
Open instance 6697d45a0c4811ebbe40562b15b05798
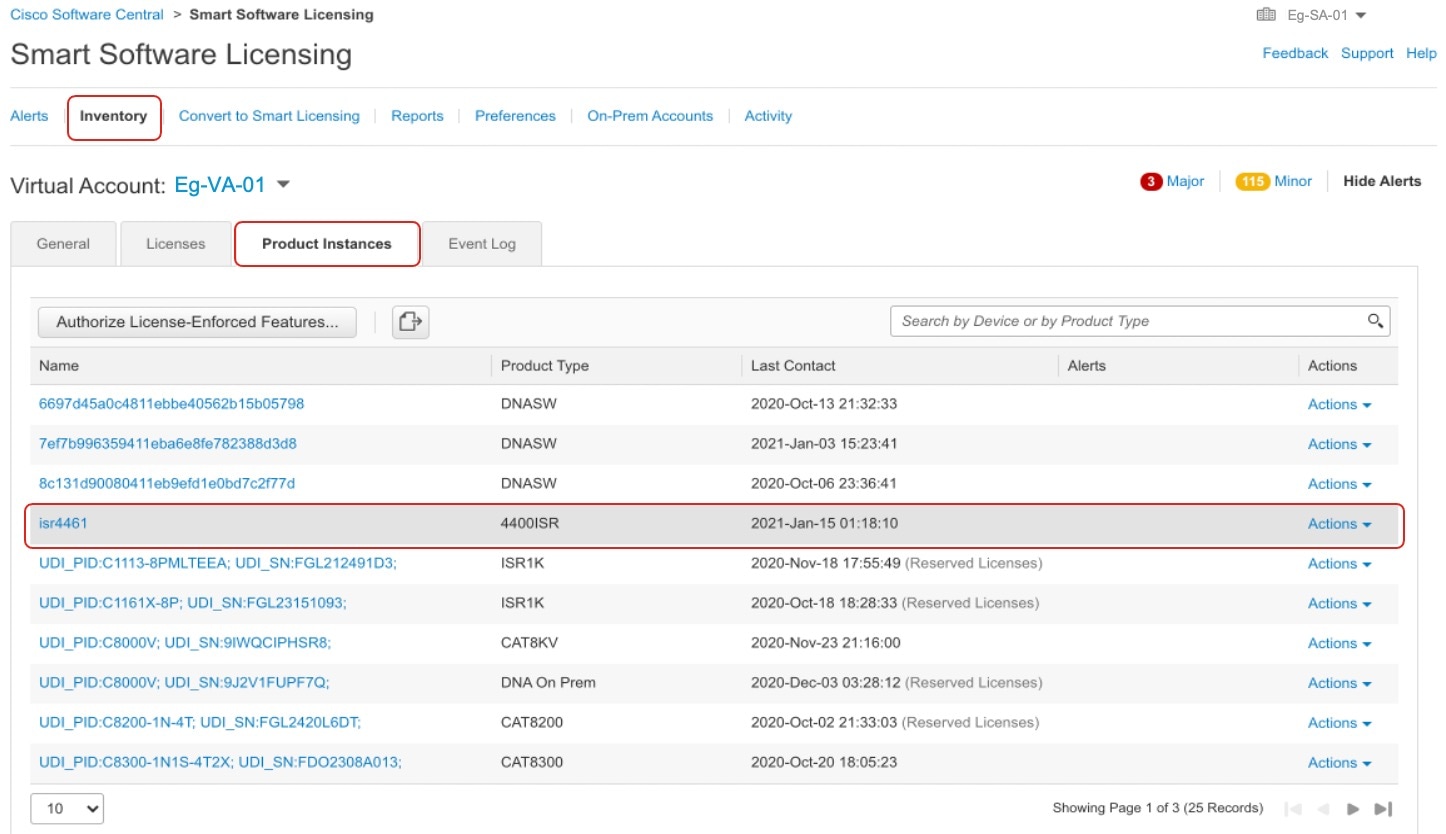click(171, 404)
